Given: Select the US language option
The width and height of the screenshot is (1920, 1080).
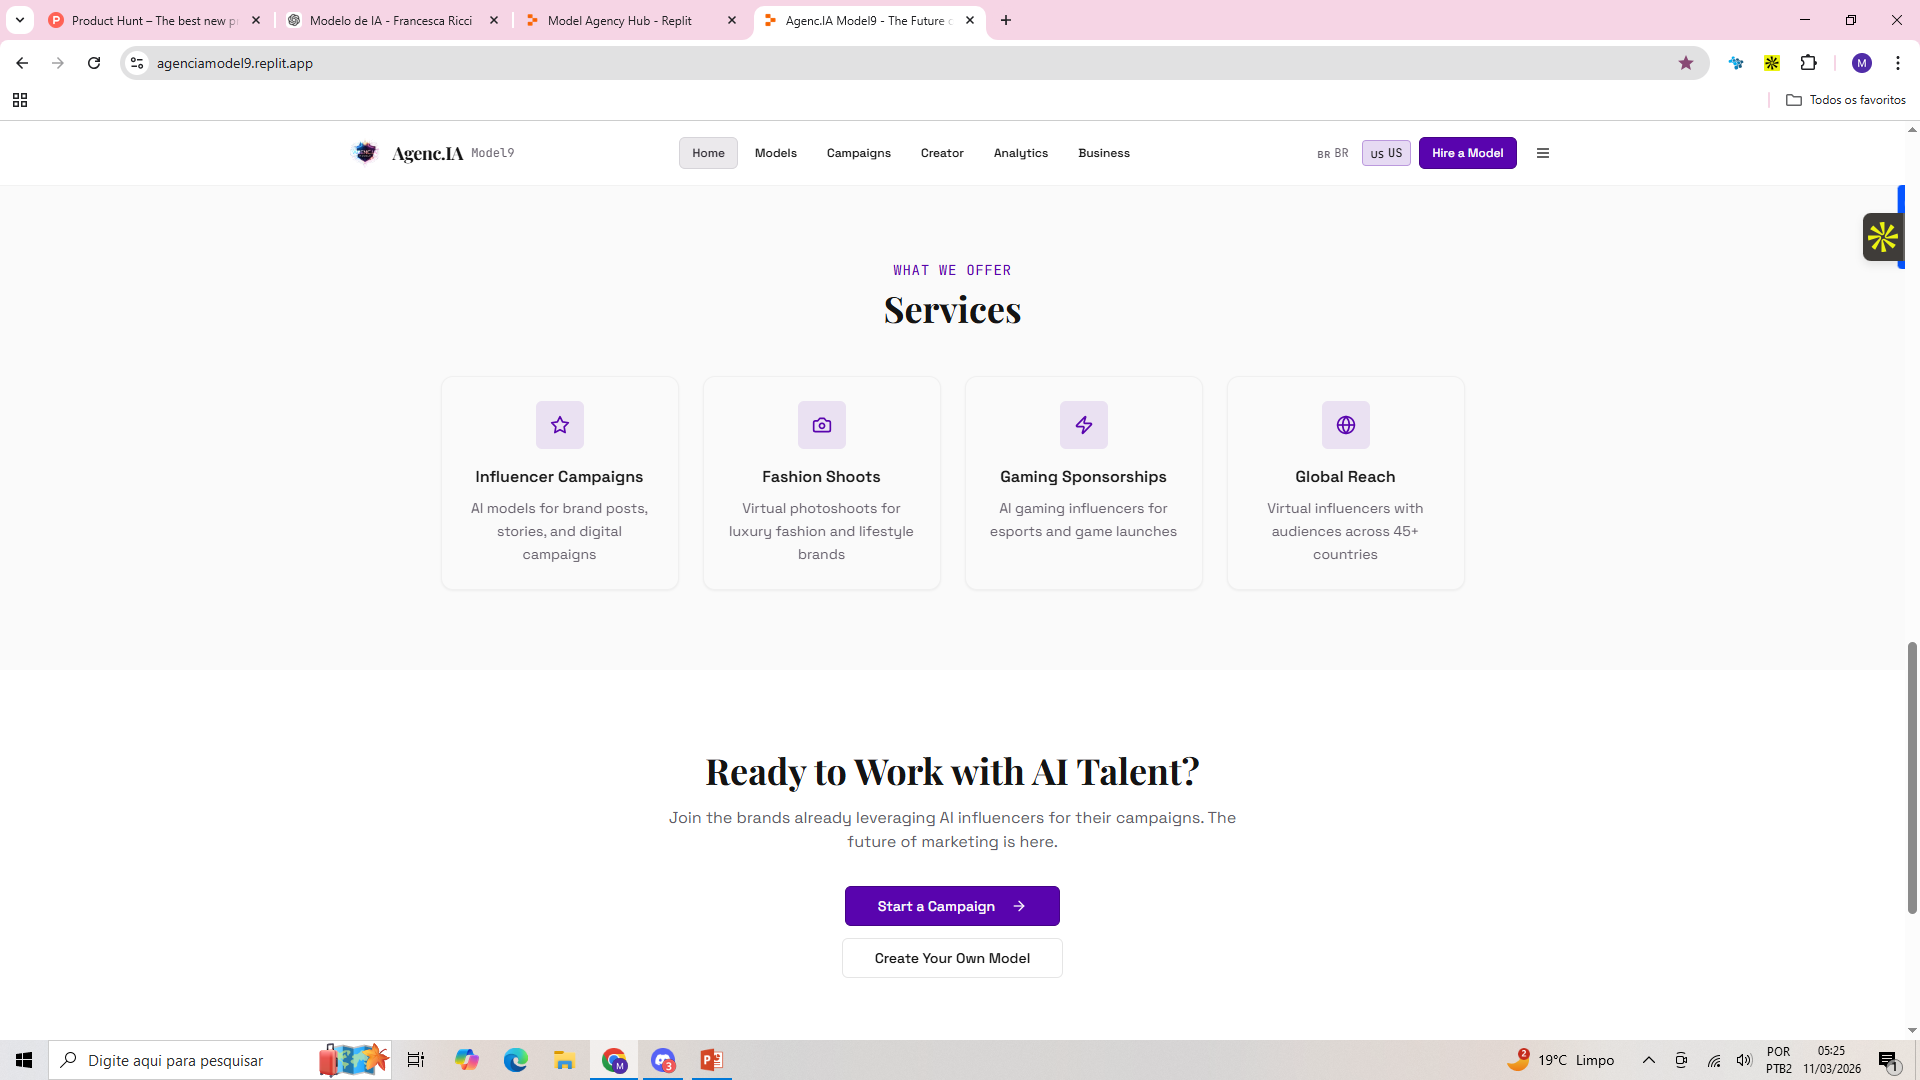Looking at the screenshot, I should (1386, 153).
